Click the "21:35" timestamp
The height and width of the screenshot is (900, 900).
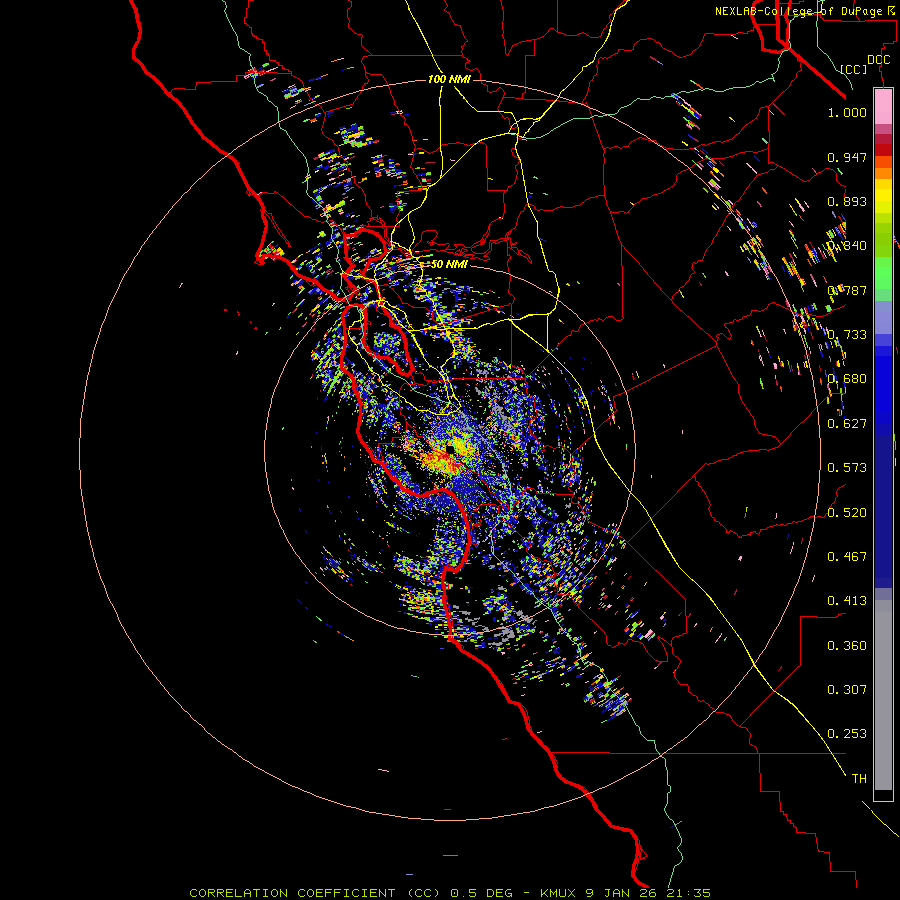click(x=689, y=893)
